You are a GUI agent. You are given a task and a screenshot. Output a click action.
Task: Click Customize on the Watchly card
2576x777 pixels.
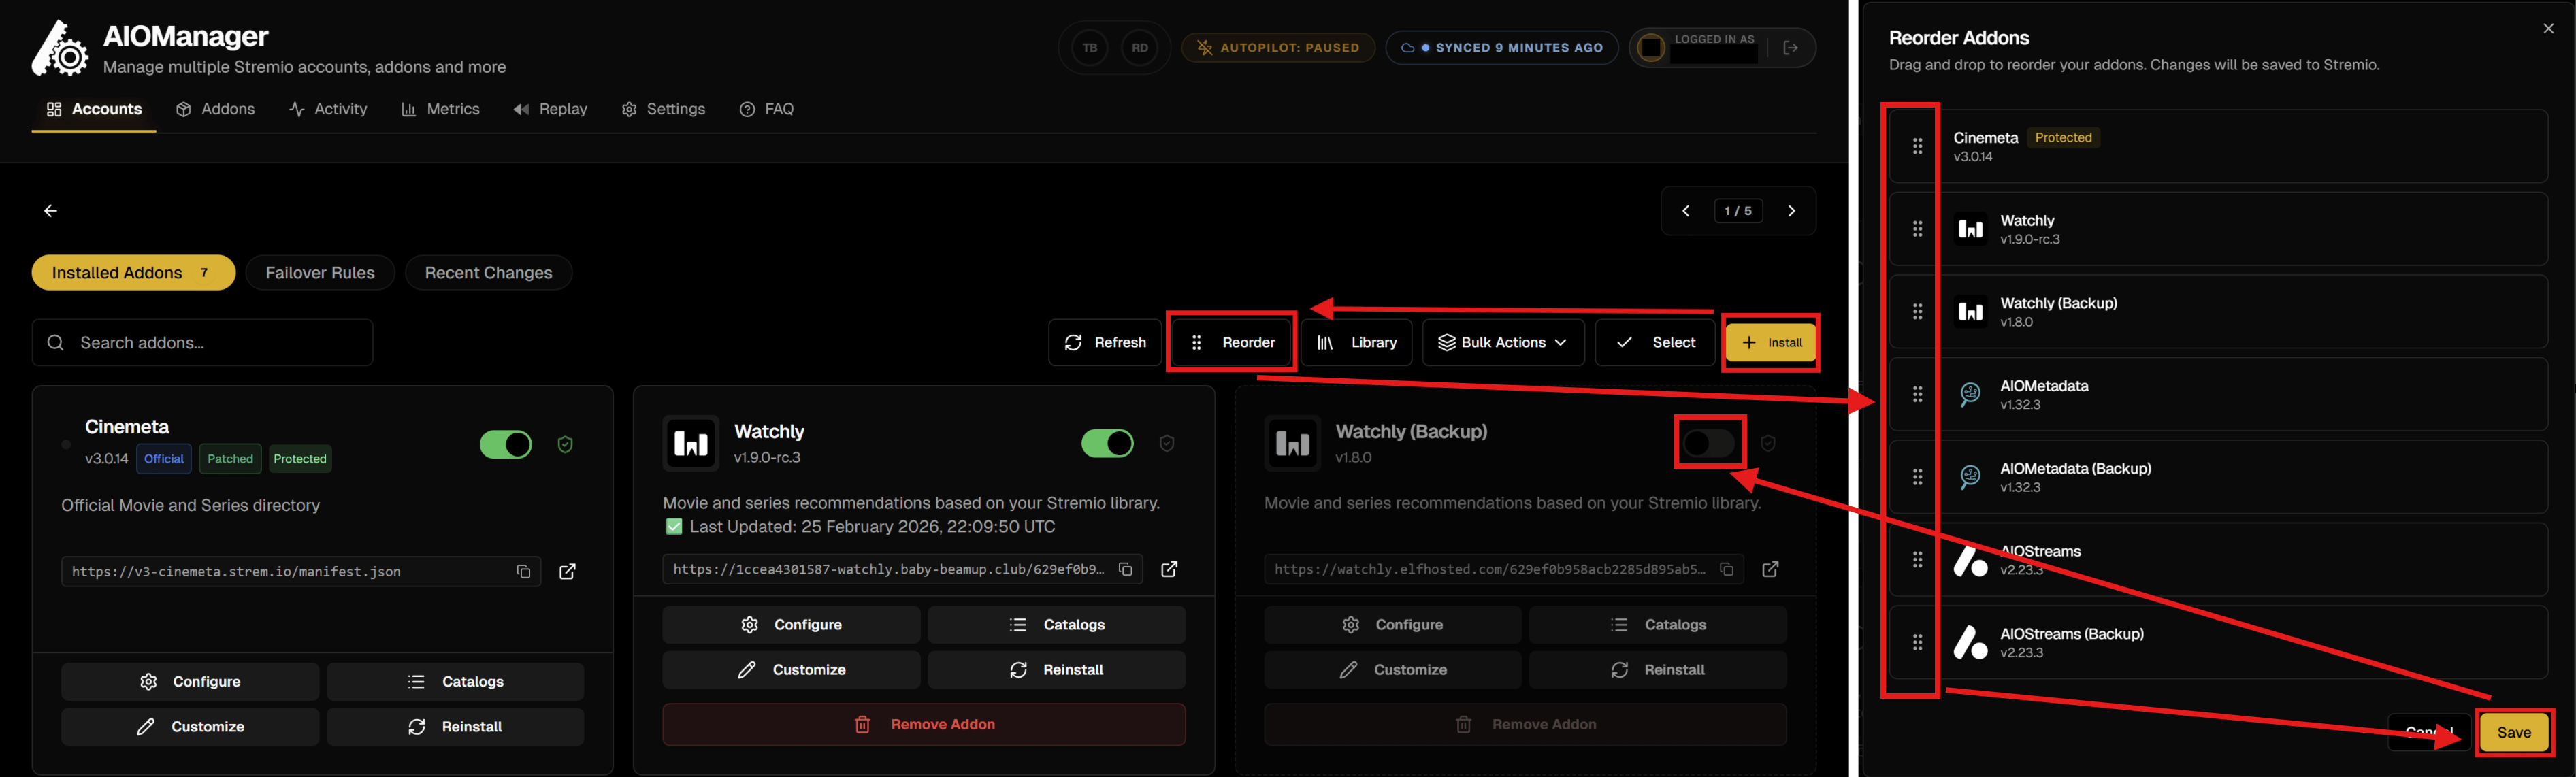791,670
